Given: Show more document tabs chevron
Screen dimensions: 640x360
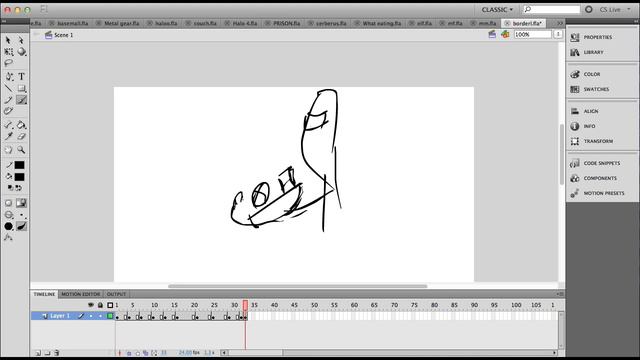Looking at the screenshot, I should click(560, 23).
